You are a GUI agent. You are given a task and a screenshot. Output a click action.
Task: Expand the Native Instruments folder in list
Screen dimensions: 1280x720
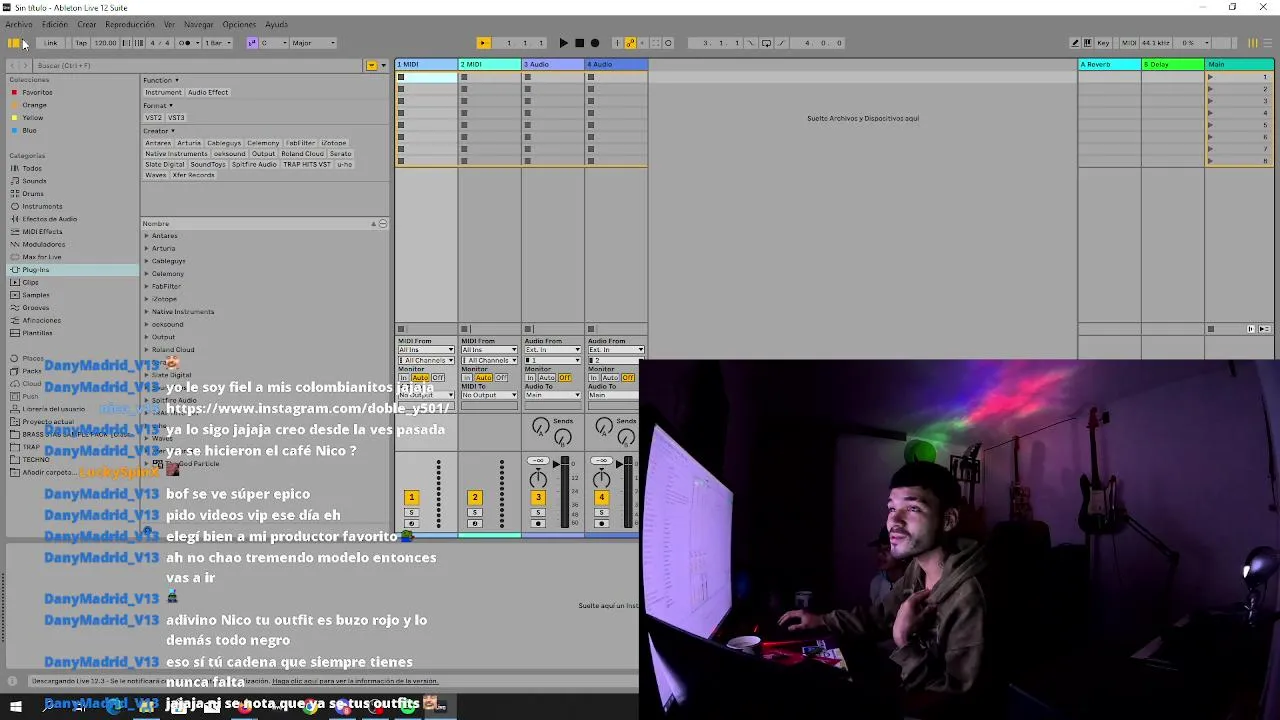click(146, 312)
